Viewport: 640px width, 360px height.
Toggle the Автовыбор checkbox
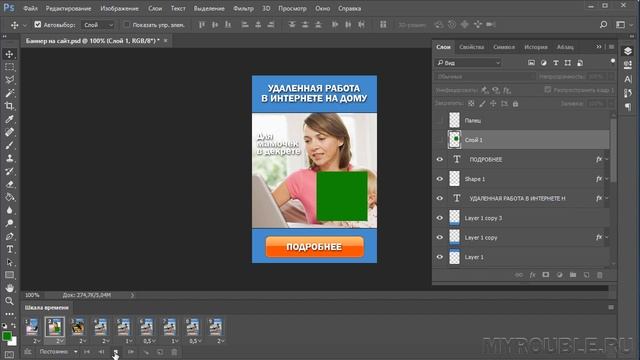click(x=38, y=24)
